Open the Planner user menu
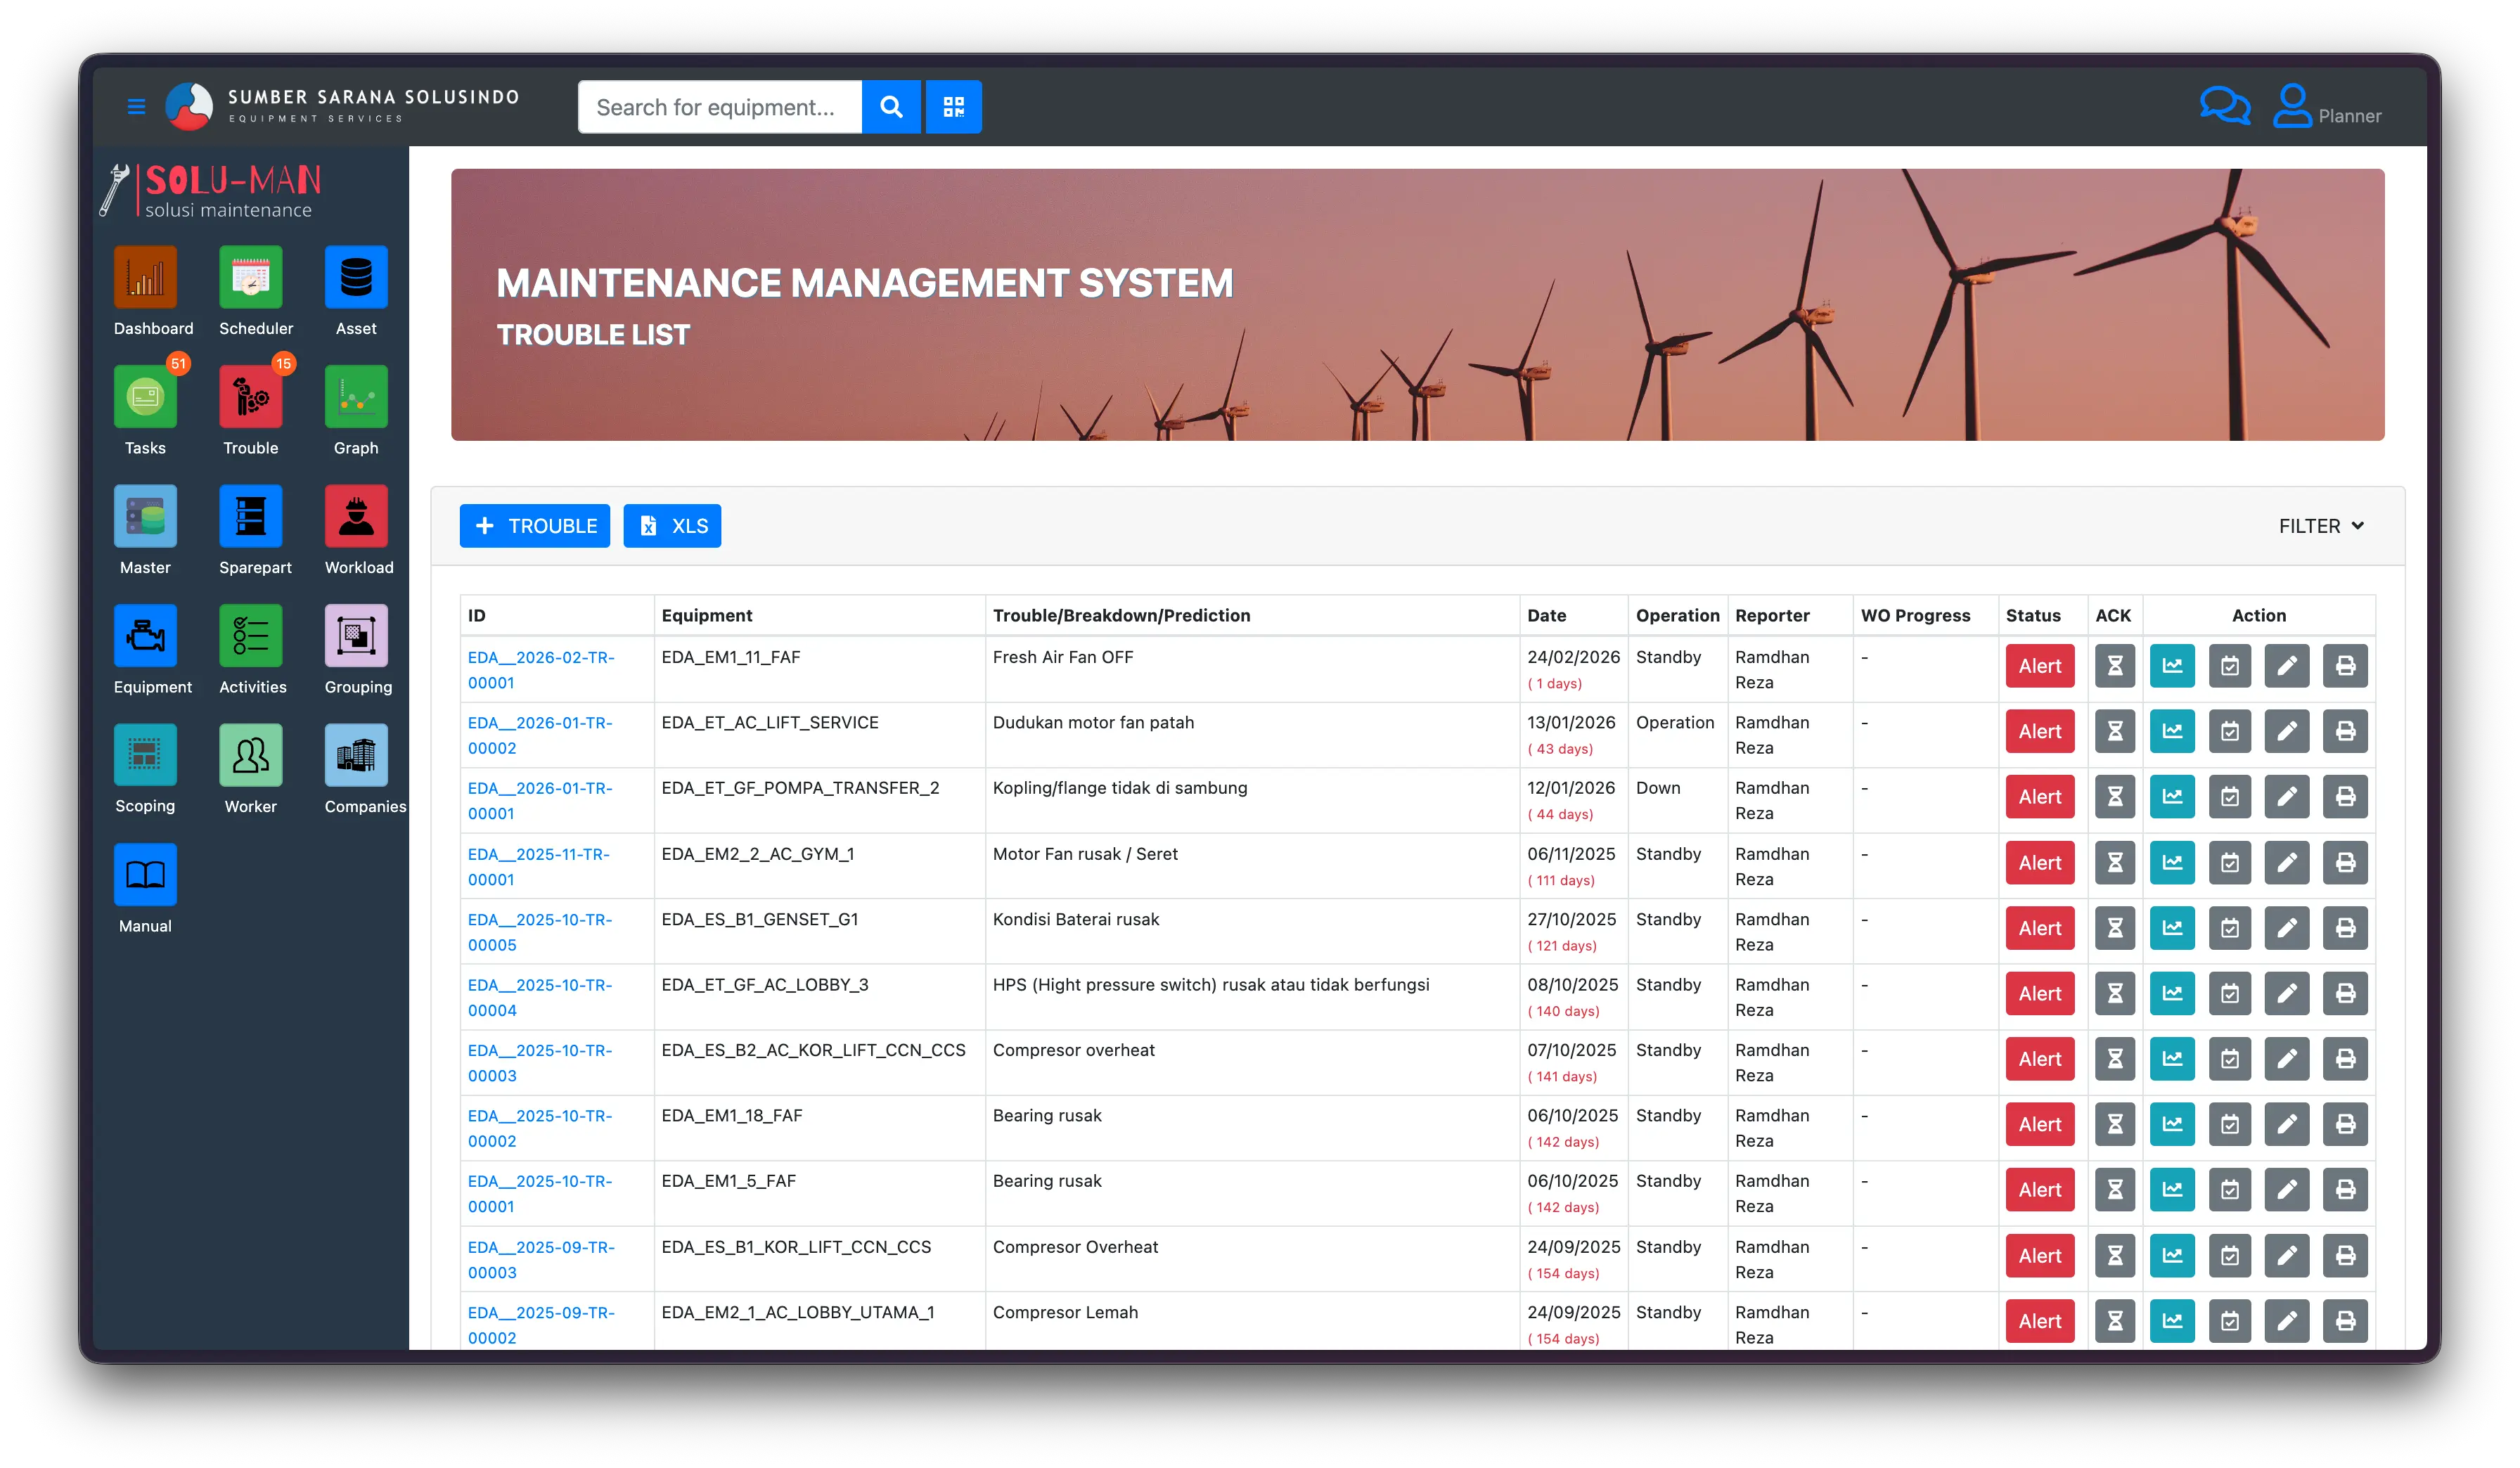This screenshot has width=2520, height=1468. click(2328, 108)
